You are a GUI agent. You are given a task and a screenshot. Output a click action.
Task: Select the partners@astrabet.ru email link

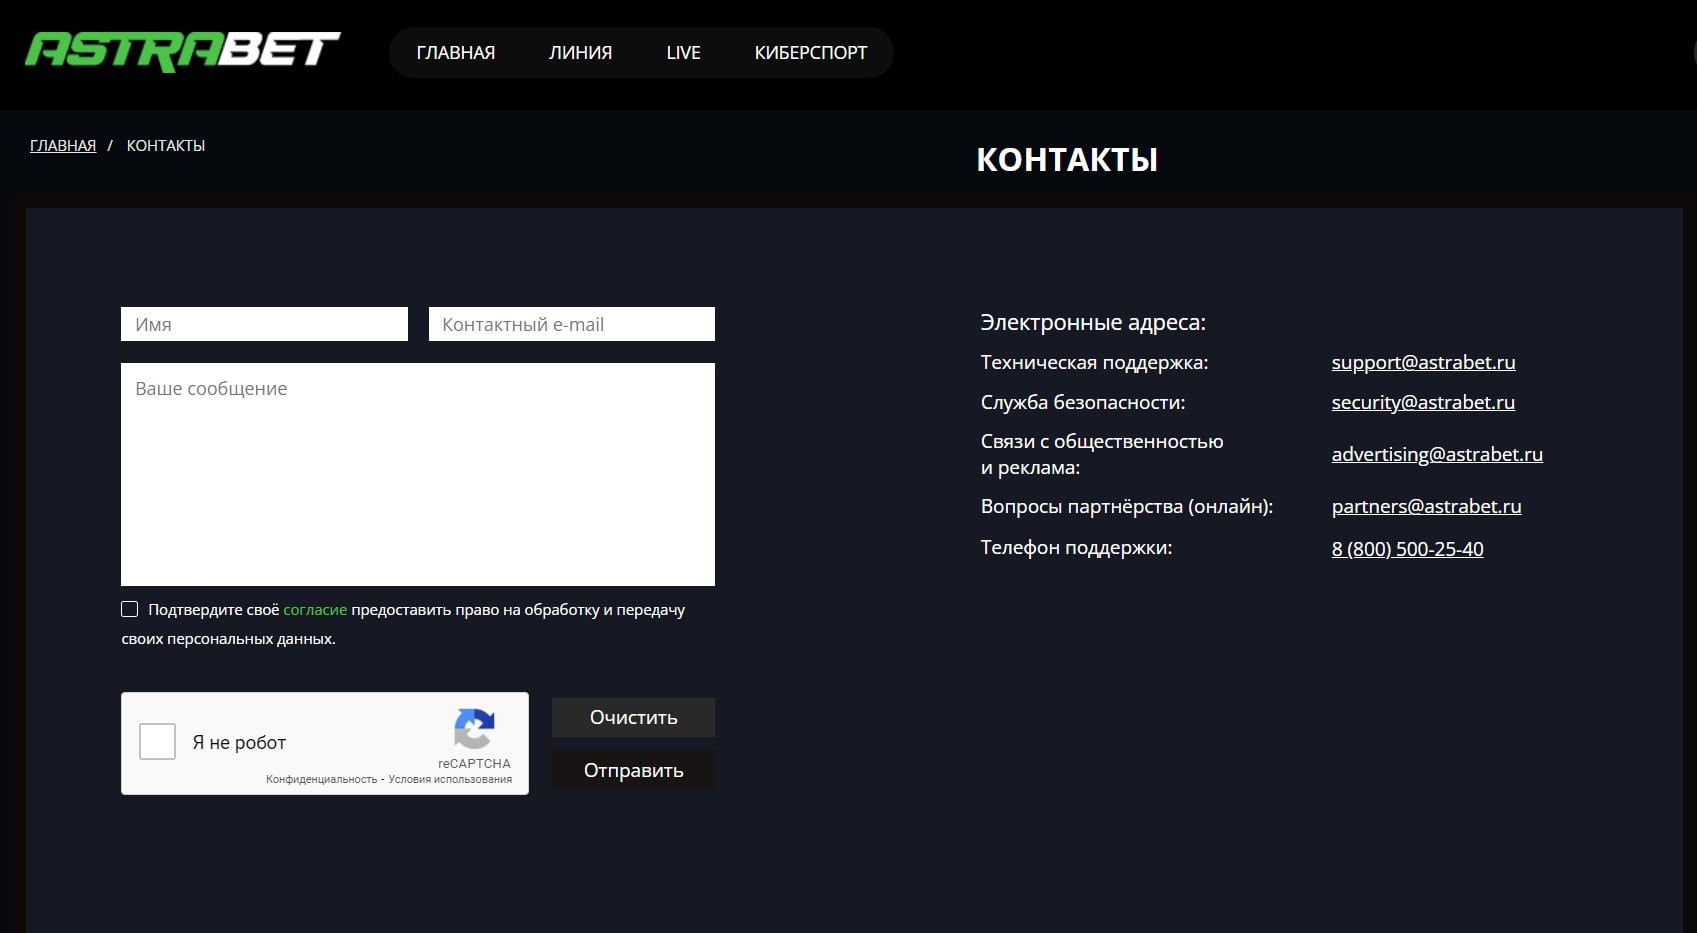pyautogui.click(x=1426, y=507)
